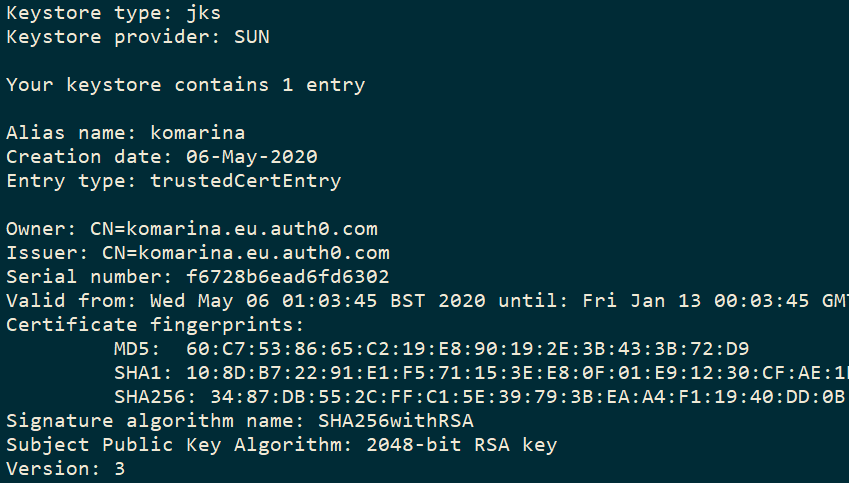Click the SHA1 fingerprint value
The width and height of the screenshot is (849, 483).
pos(518,373)
